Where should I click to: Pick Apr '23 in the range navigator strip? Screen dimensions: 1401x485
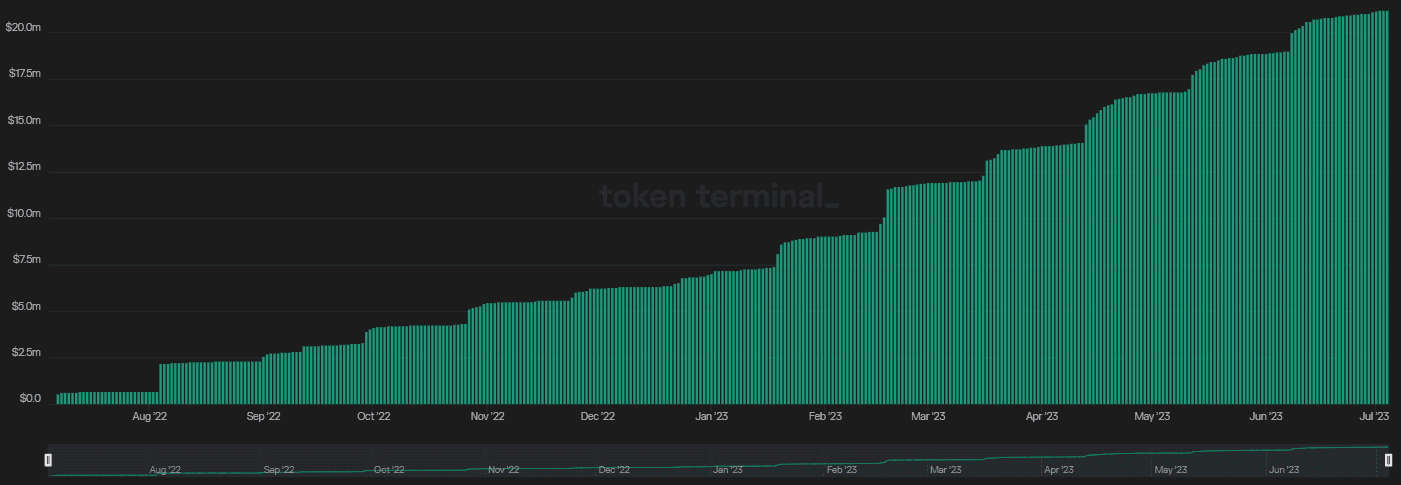pos(1059,469)
